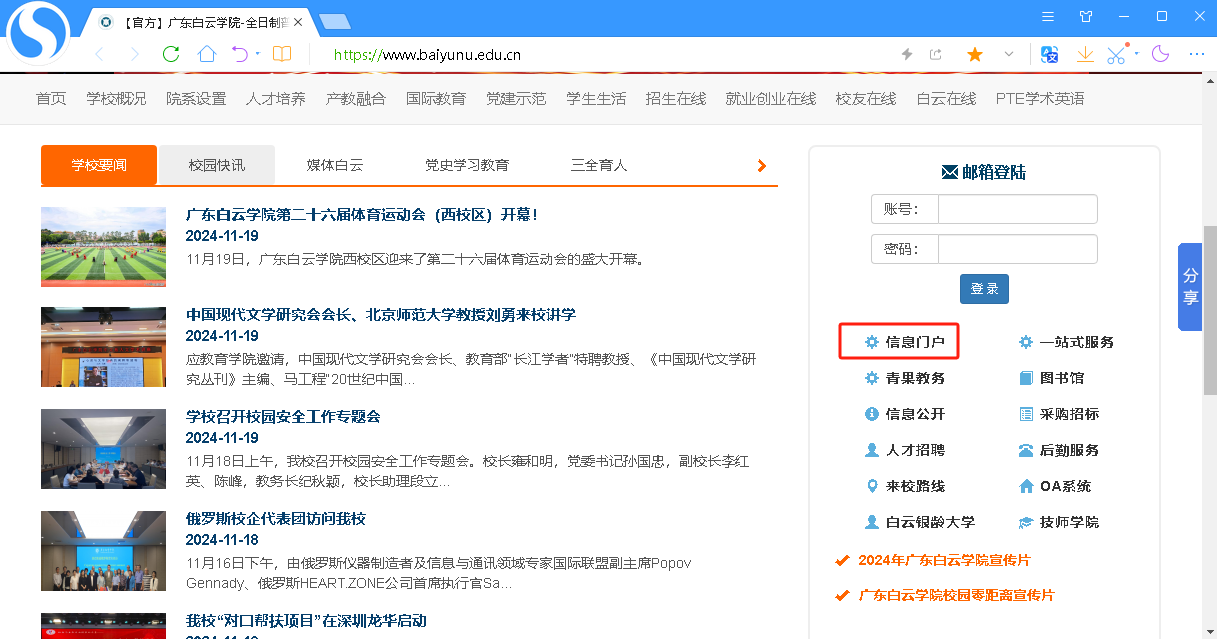
Task: Click the page's vertical scrollbar thumb
Action: (x=1209, y=310)
